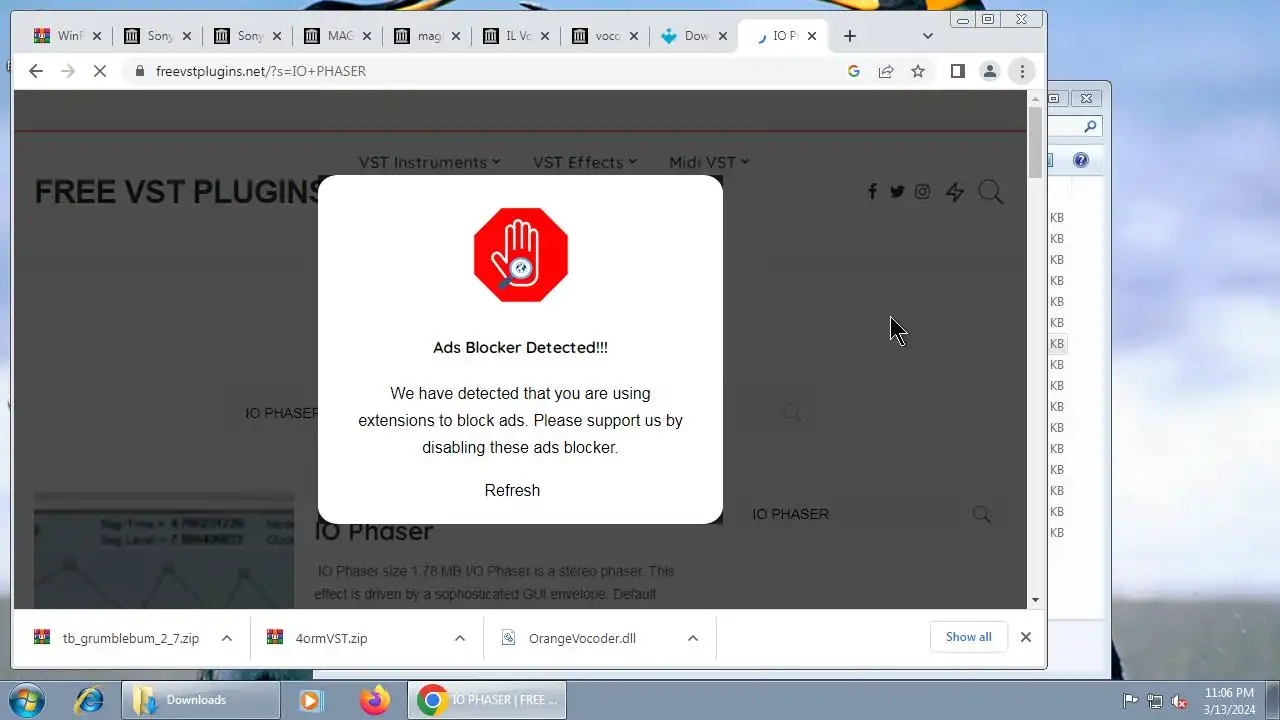Click Refresh in the ad blocker dialog
This screenshot has height=720, width=1280.
click(512, 490)
